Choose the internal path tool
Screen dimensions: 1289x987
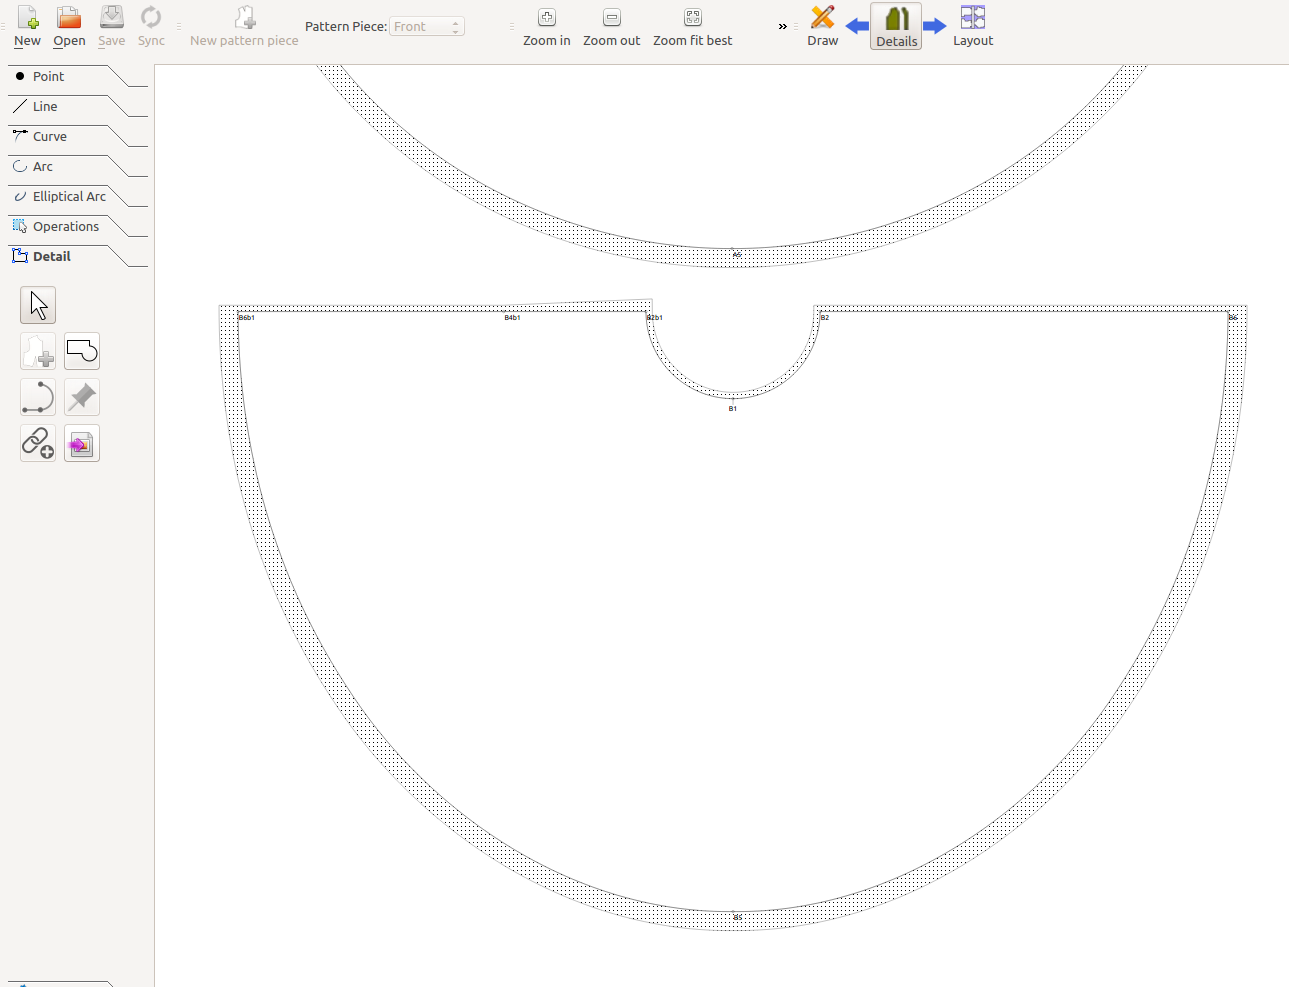pos(38,397)
